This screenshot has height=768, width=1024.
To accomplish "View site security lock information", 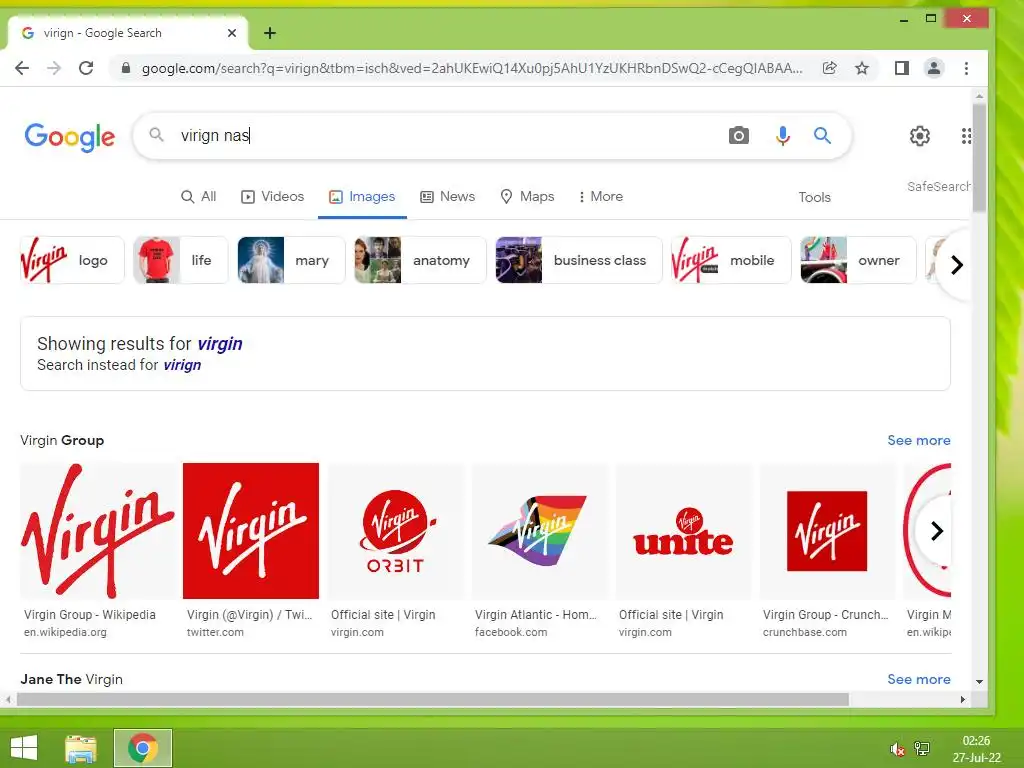I will pos(126,68).
